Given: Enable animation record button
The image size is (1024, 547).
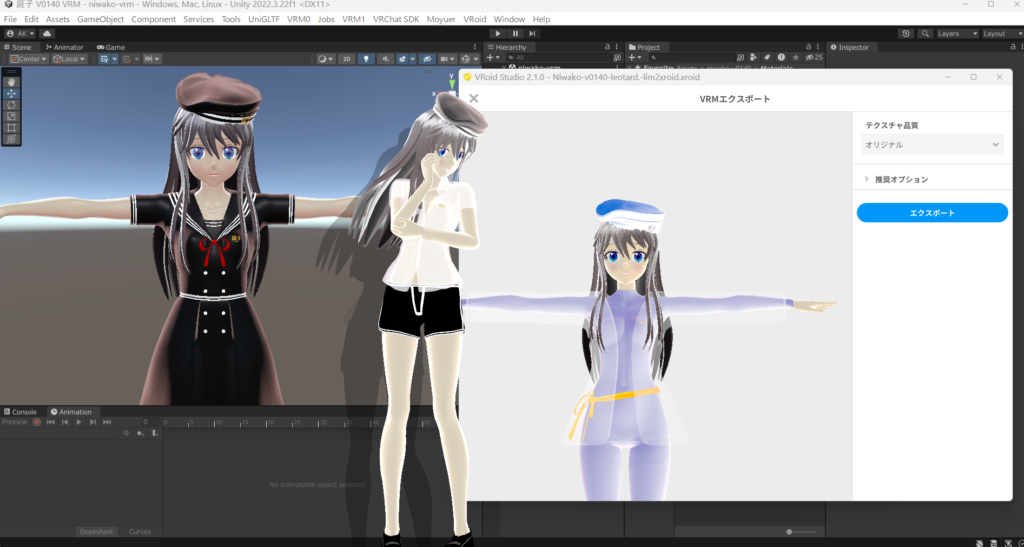Looking at the screenshot, I should tap(37, 422).
